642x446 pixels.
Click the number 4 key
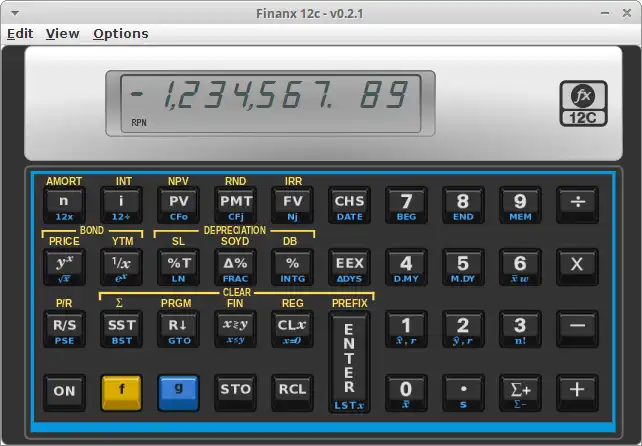pyautogui.click(x=406, y=267)
